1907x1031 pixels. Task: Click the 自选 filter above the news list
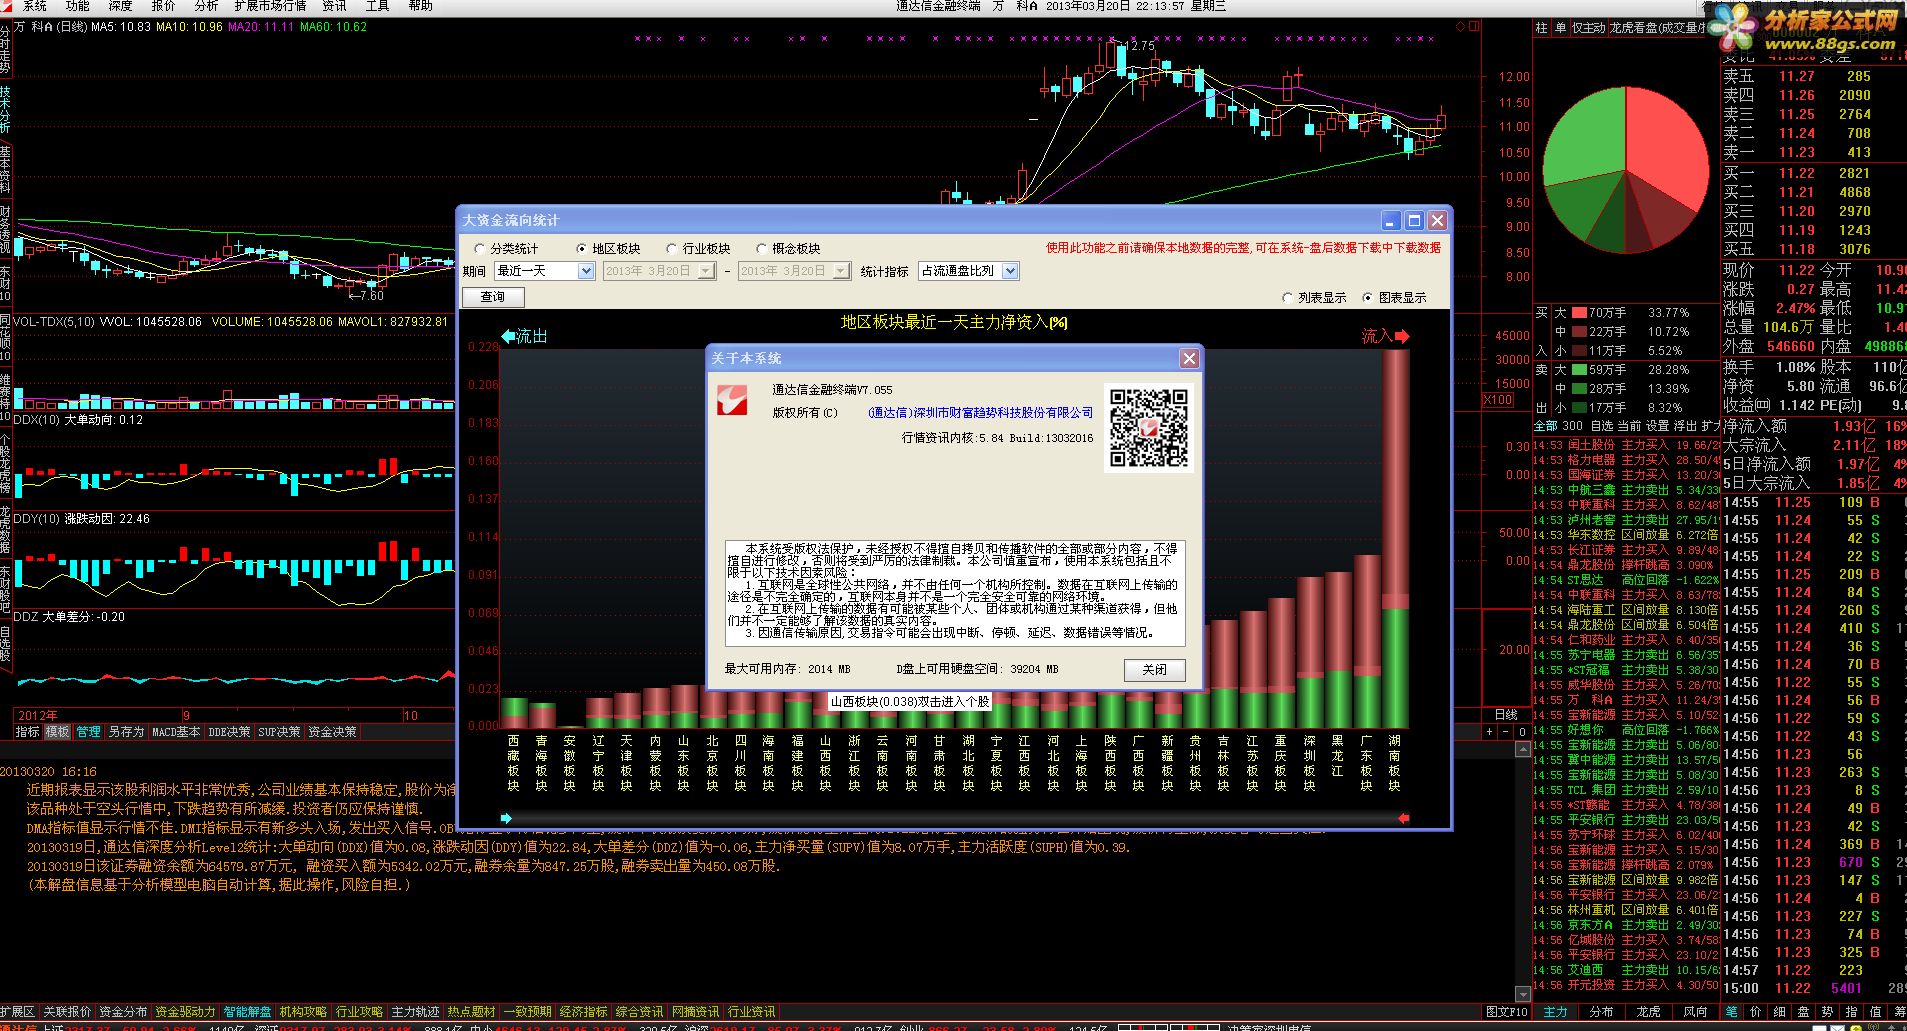pos(1602,425)
